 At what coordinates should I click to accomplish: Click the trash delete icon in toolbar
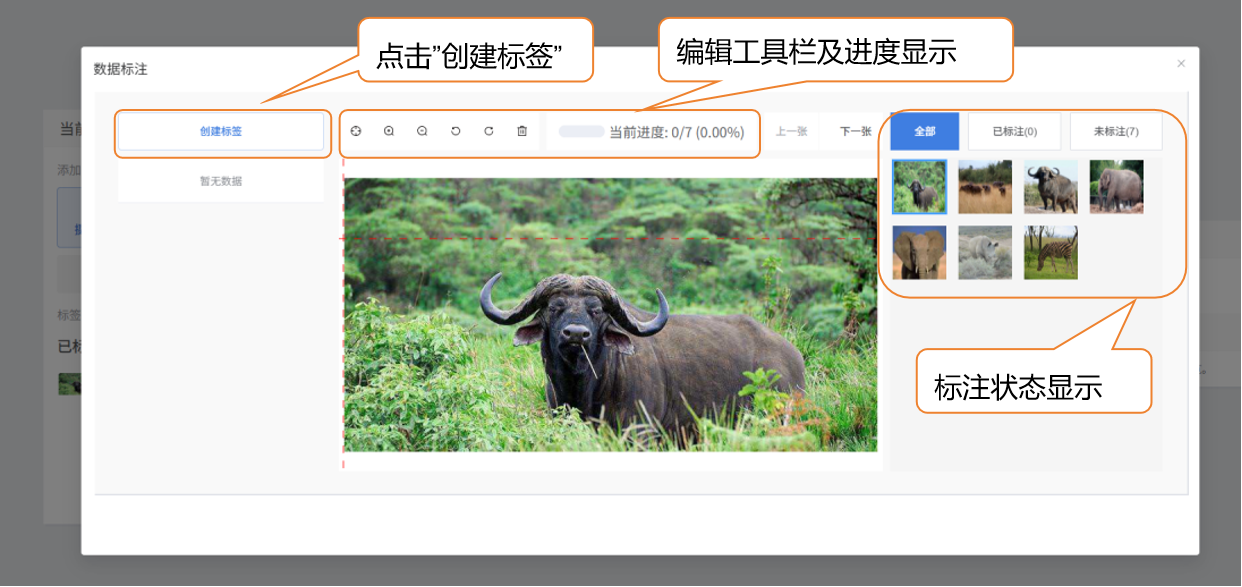pos(522,131)
